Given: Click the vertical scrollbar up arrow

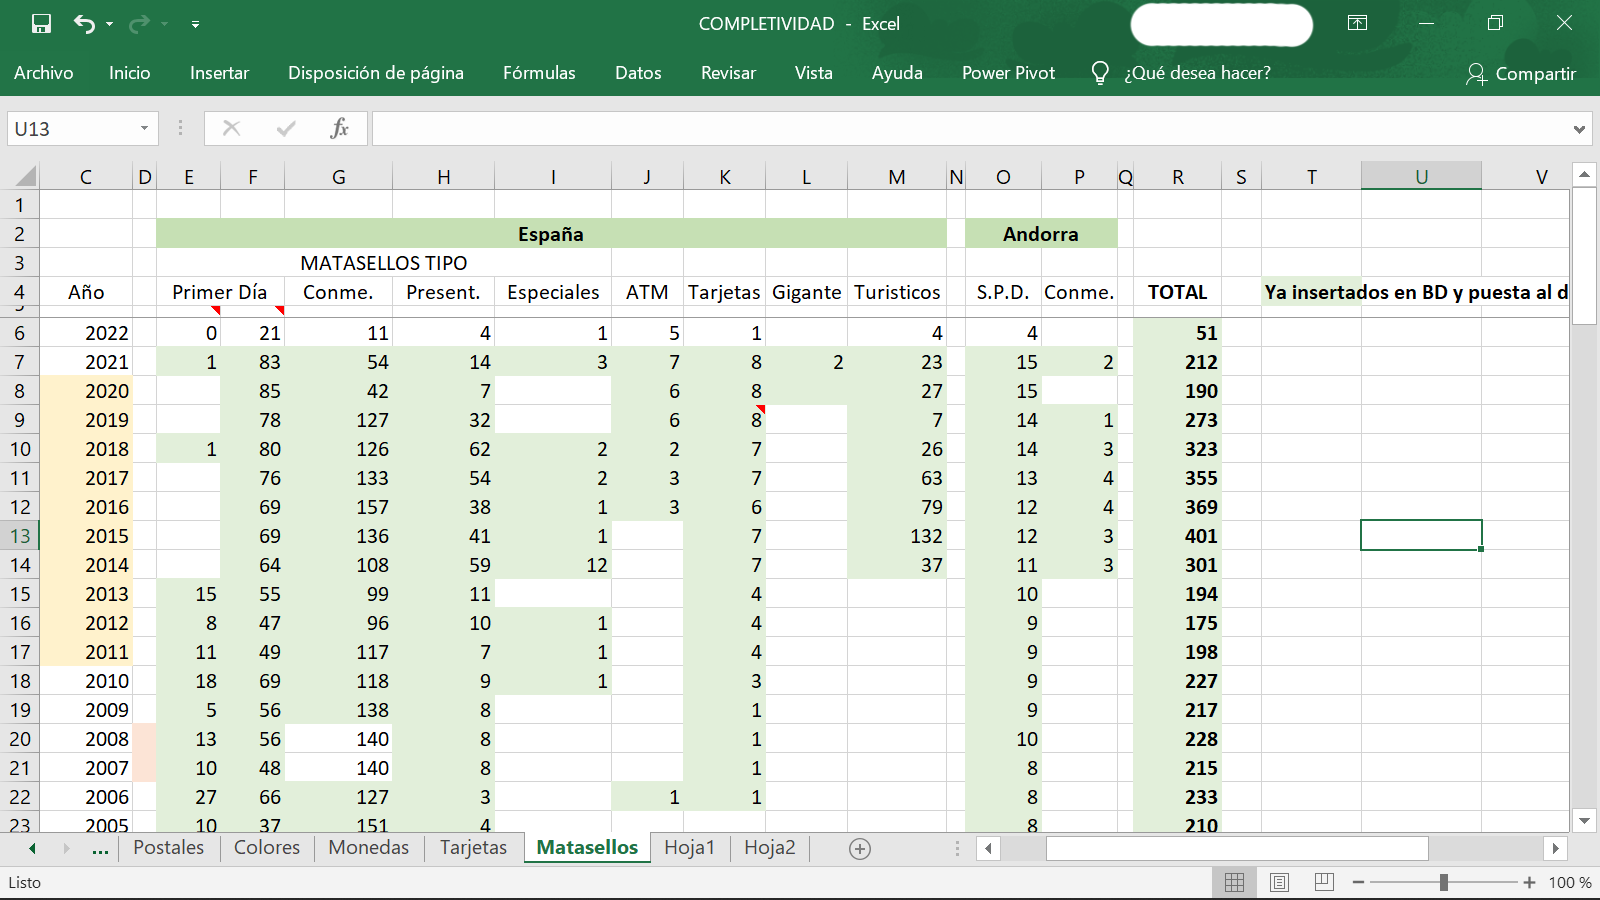Looking at the screenshot, I should pyautogui.click(x=1584, y=175).
